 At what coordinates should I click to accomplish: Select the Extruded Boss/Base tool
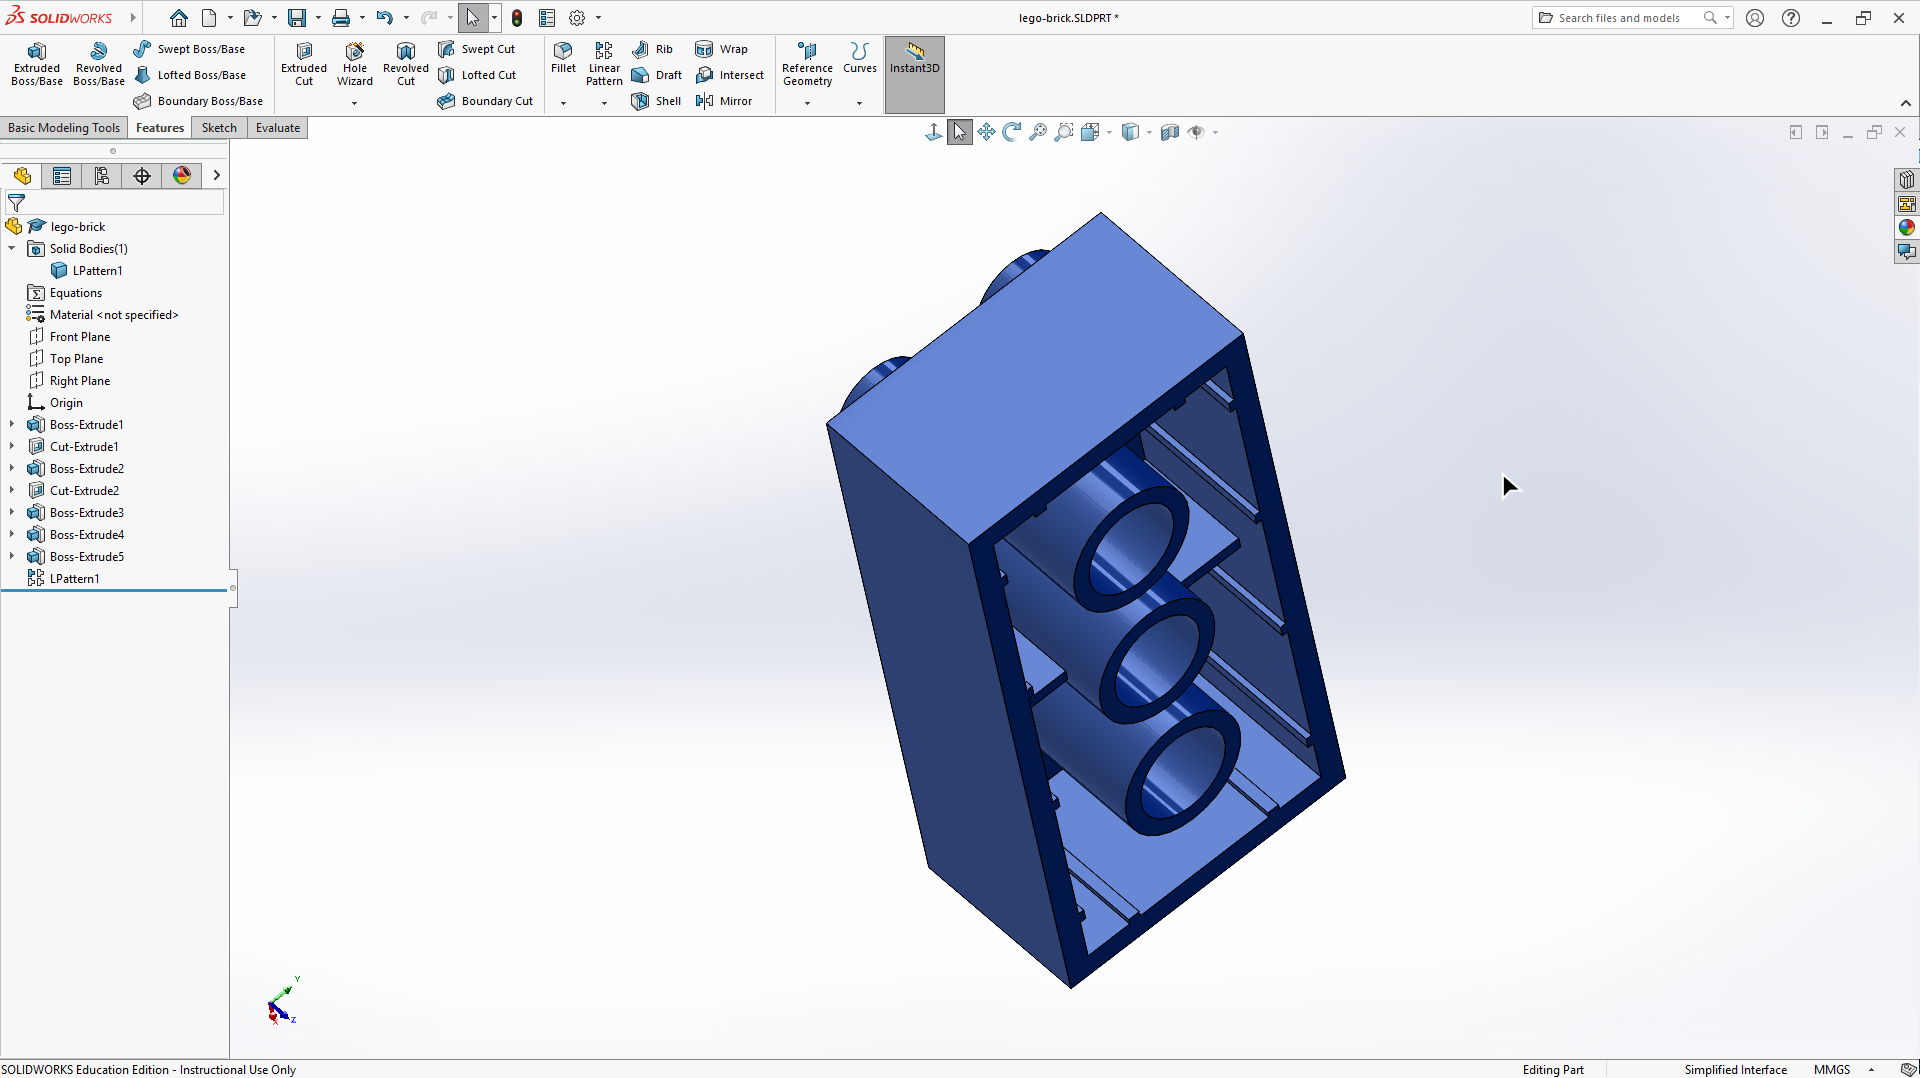37,64
